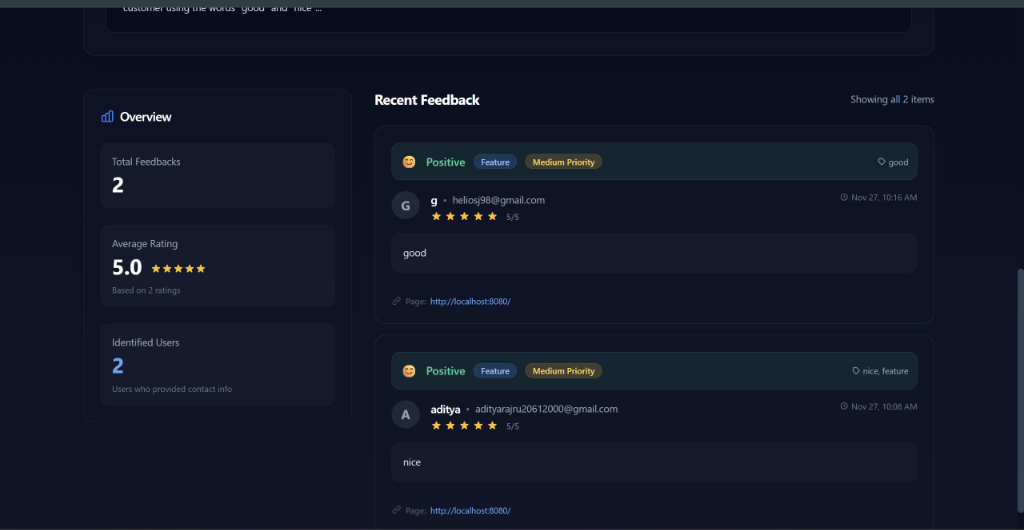The image size is (1024, 530).
Task: Click the username 'aditya'
Action: tap(445, 409)
